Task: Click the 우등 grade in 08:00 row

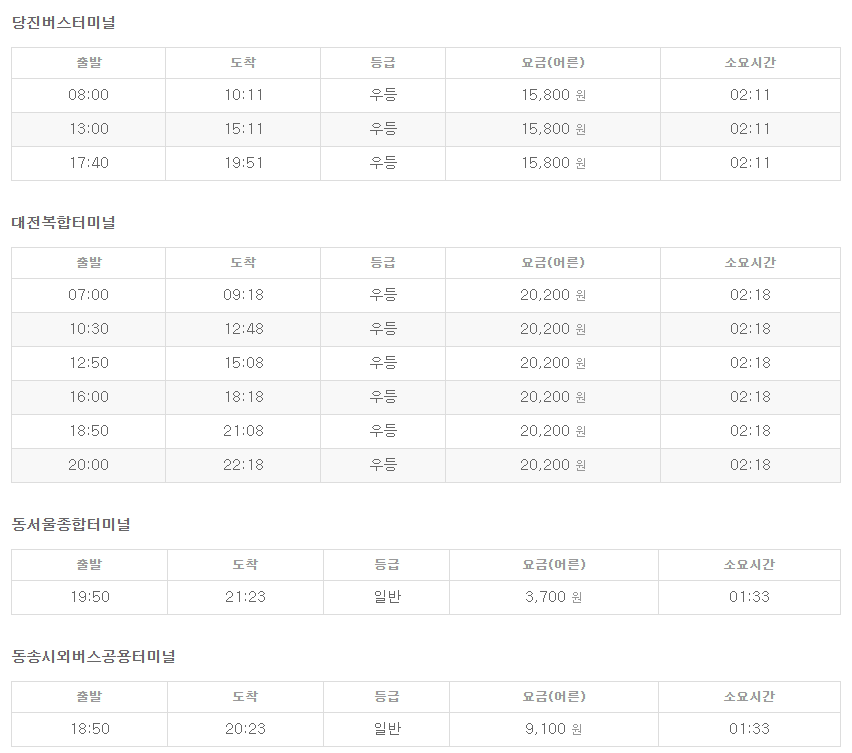Action: point(383,95)
